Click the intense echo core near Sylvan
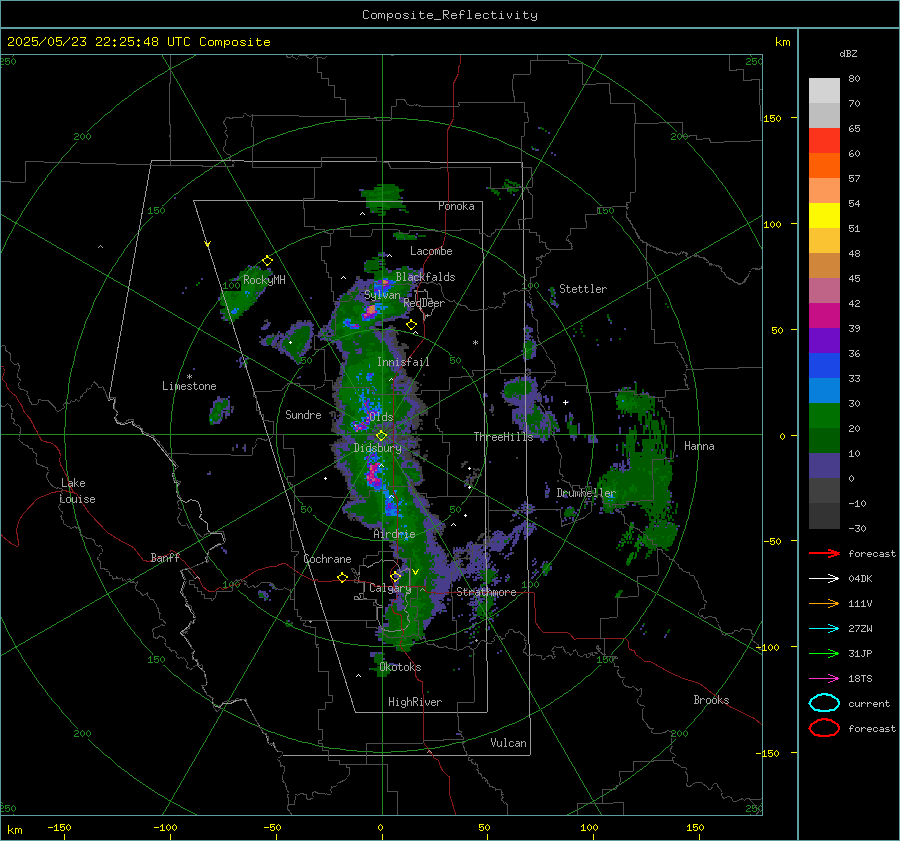Image resolution: width=900 pixels, height=841 pixels. click(x=370, y=311)
